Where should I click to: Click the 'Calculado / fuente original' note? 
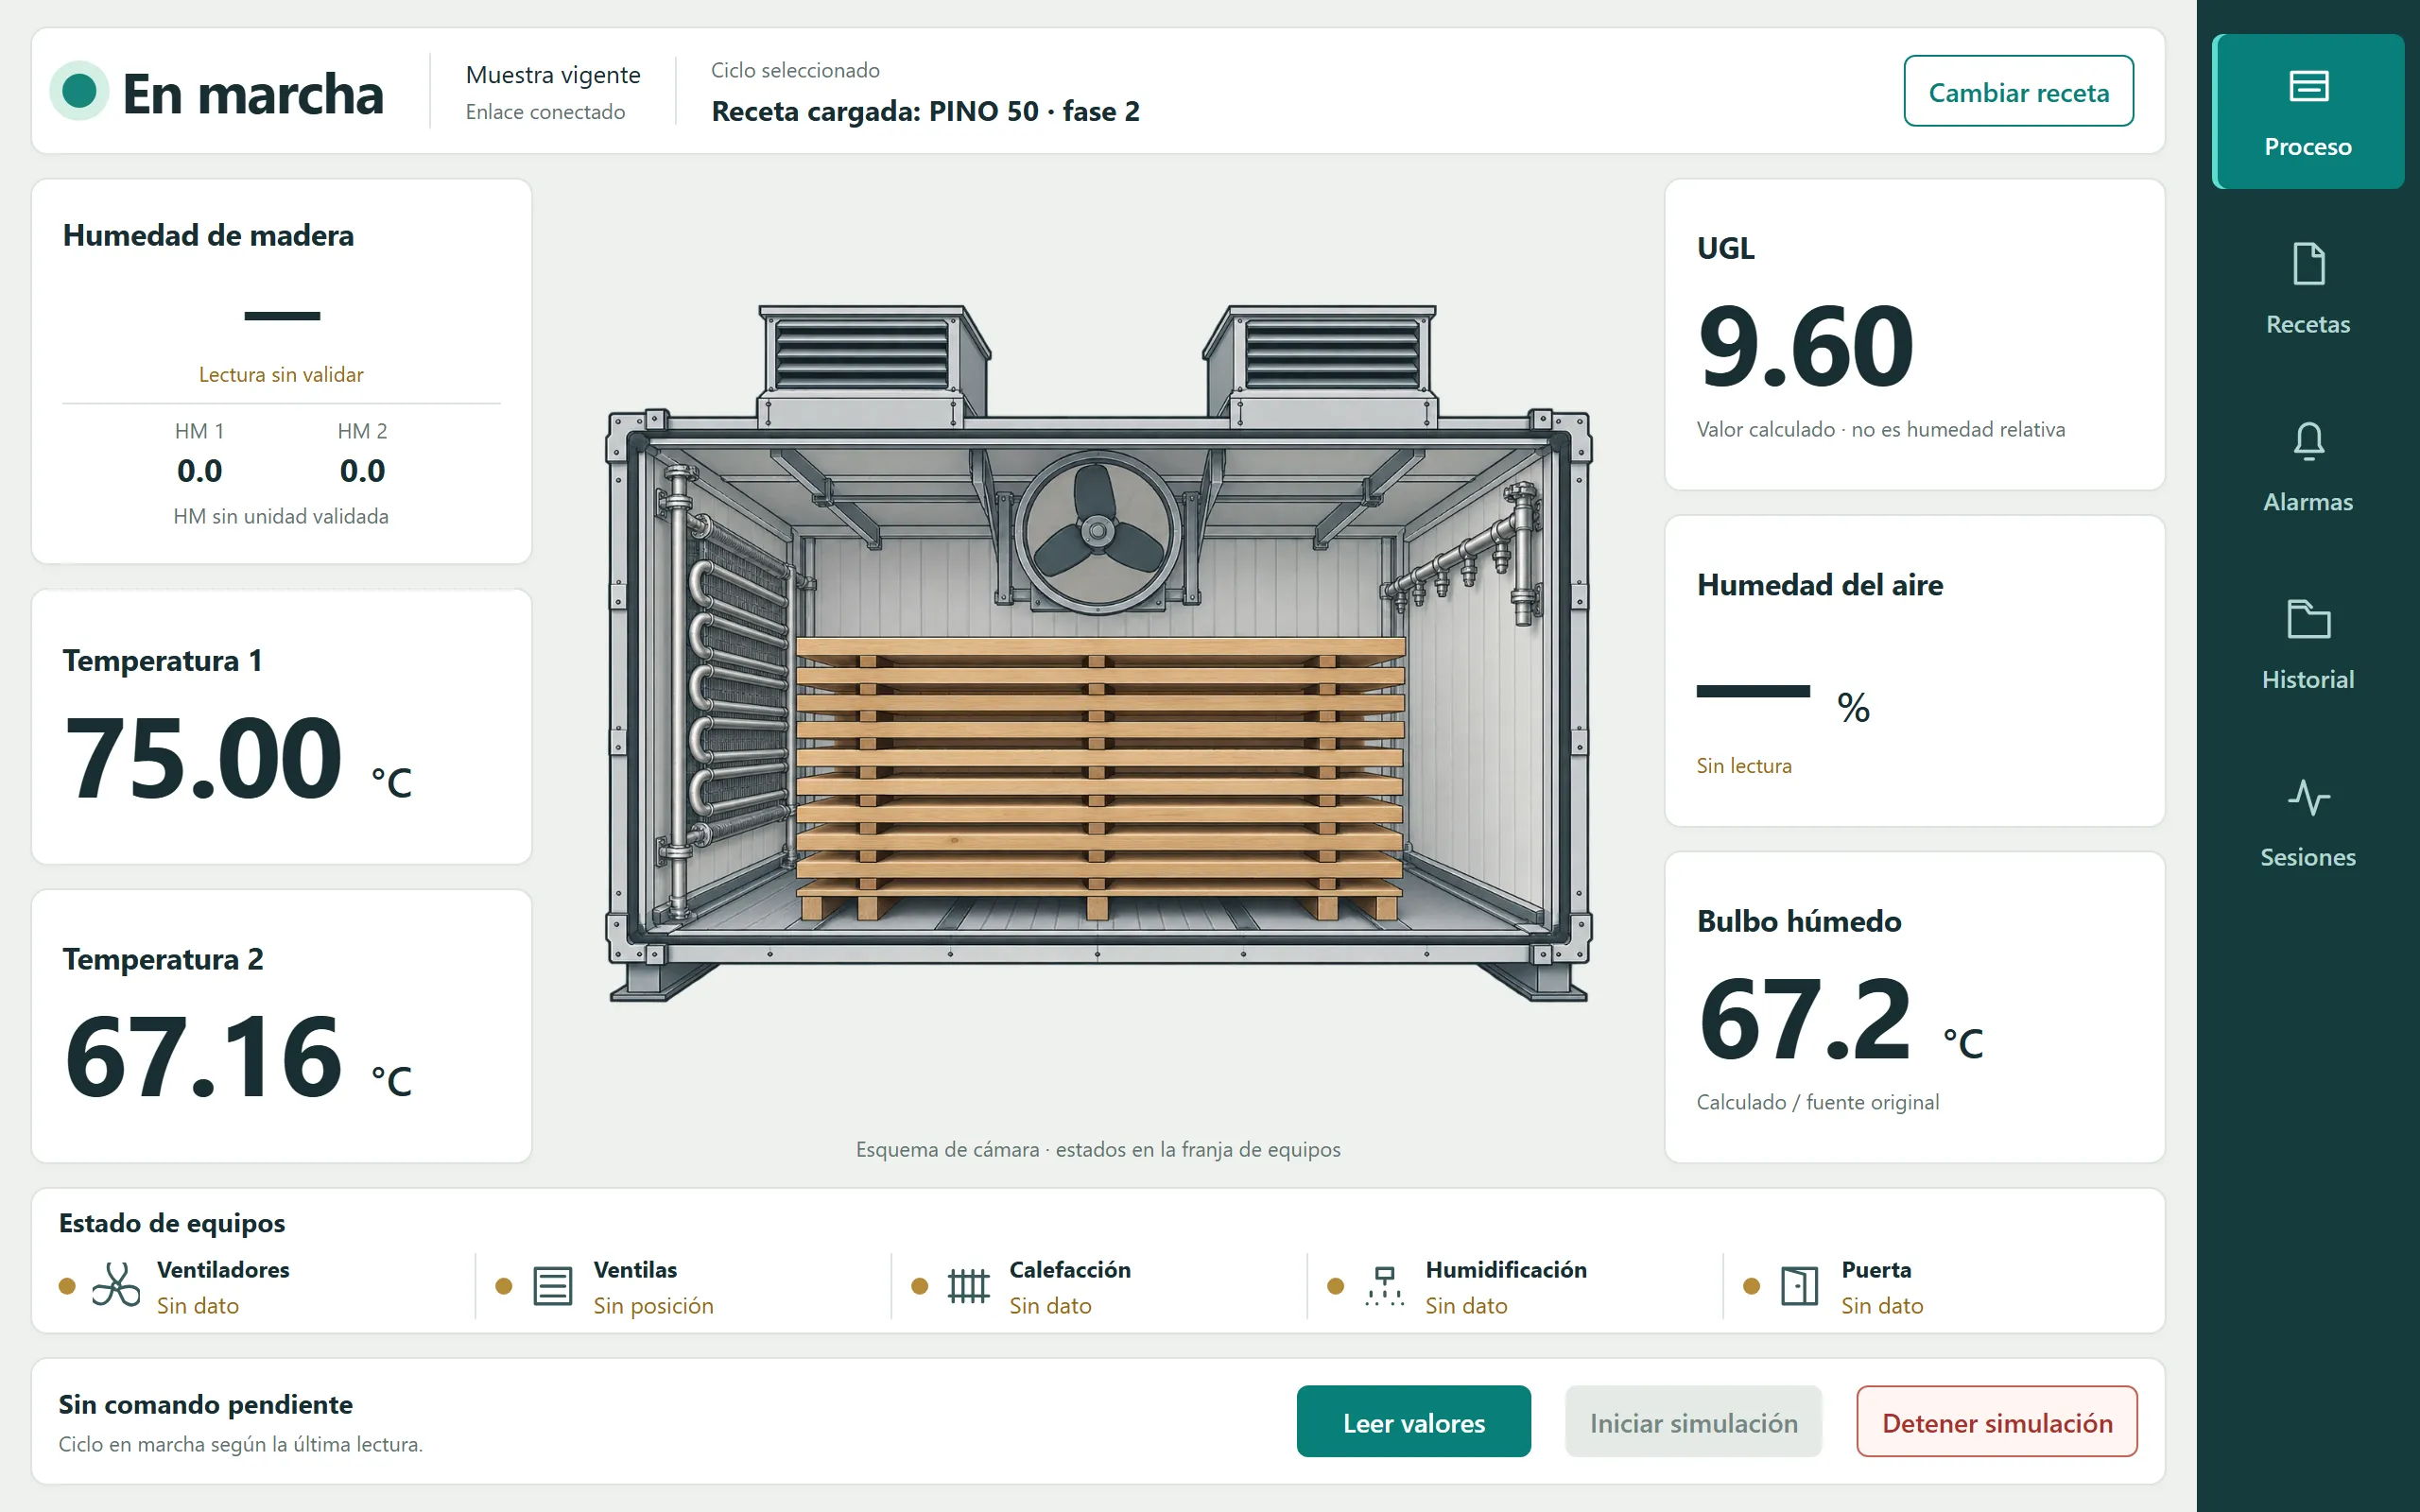(1818, 1102)
